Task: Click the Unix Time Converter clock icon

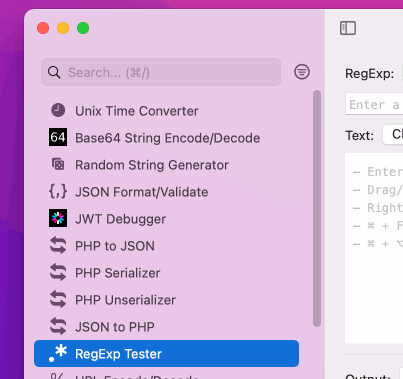Action: pyautogui.click(x=58, y=110)
